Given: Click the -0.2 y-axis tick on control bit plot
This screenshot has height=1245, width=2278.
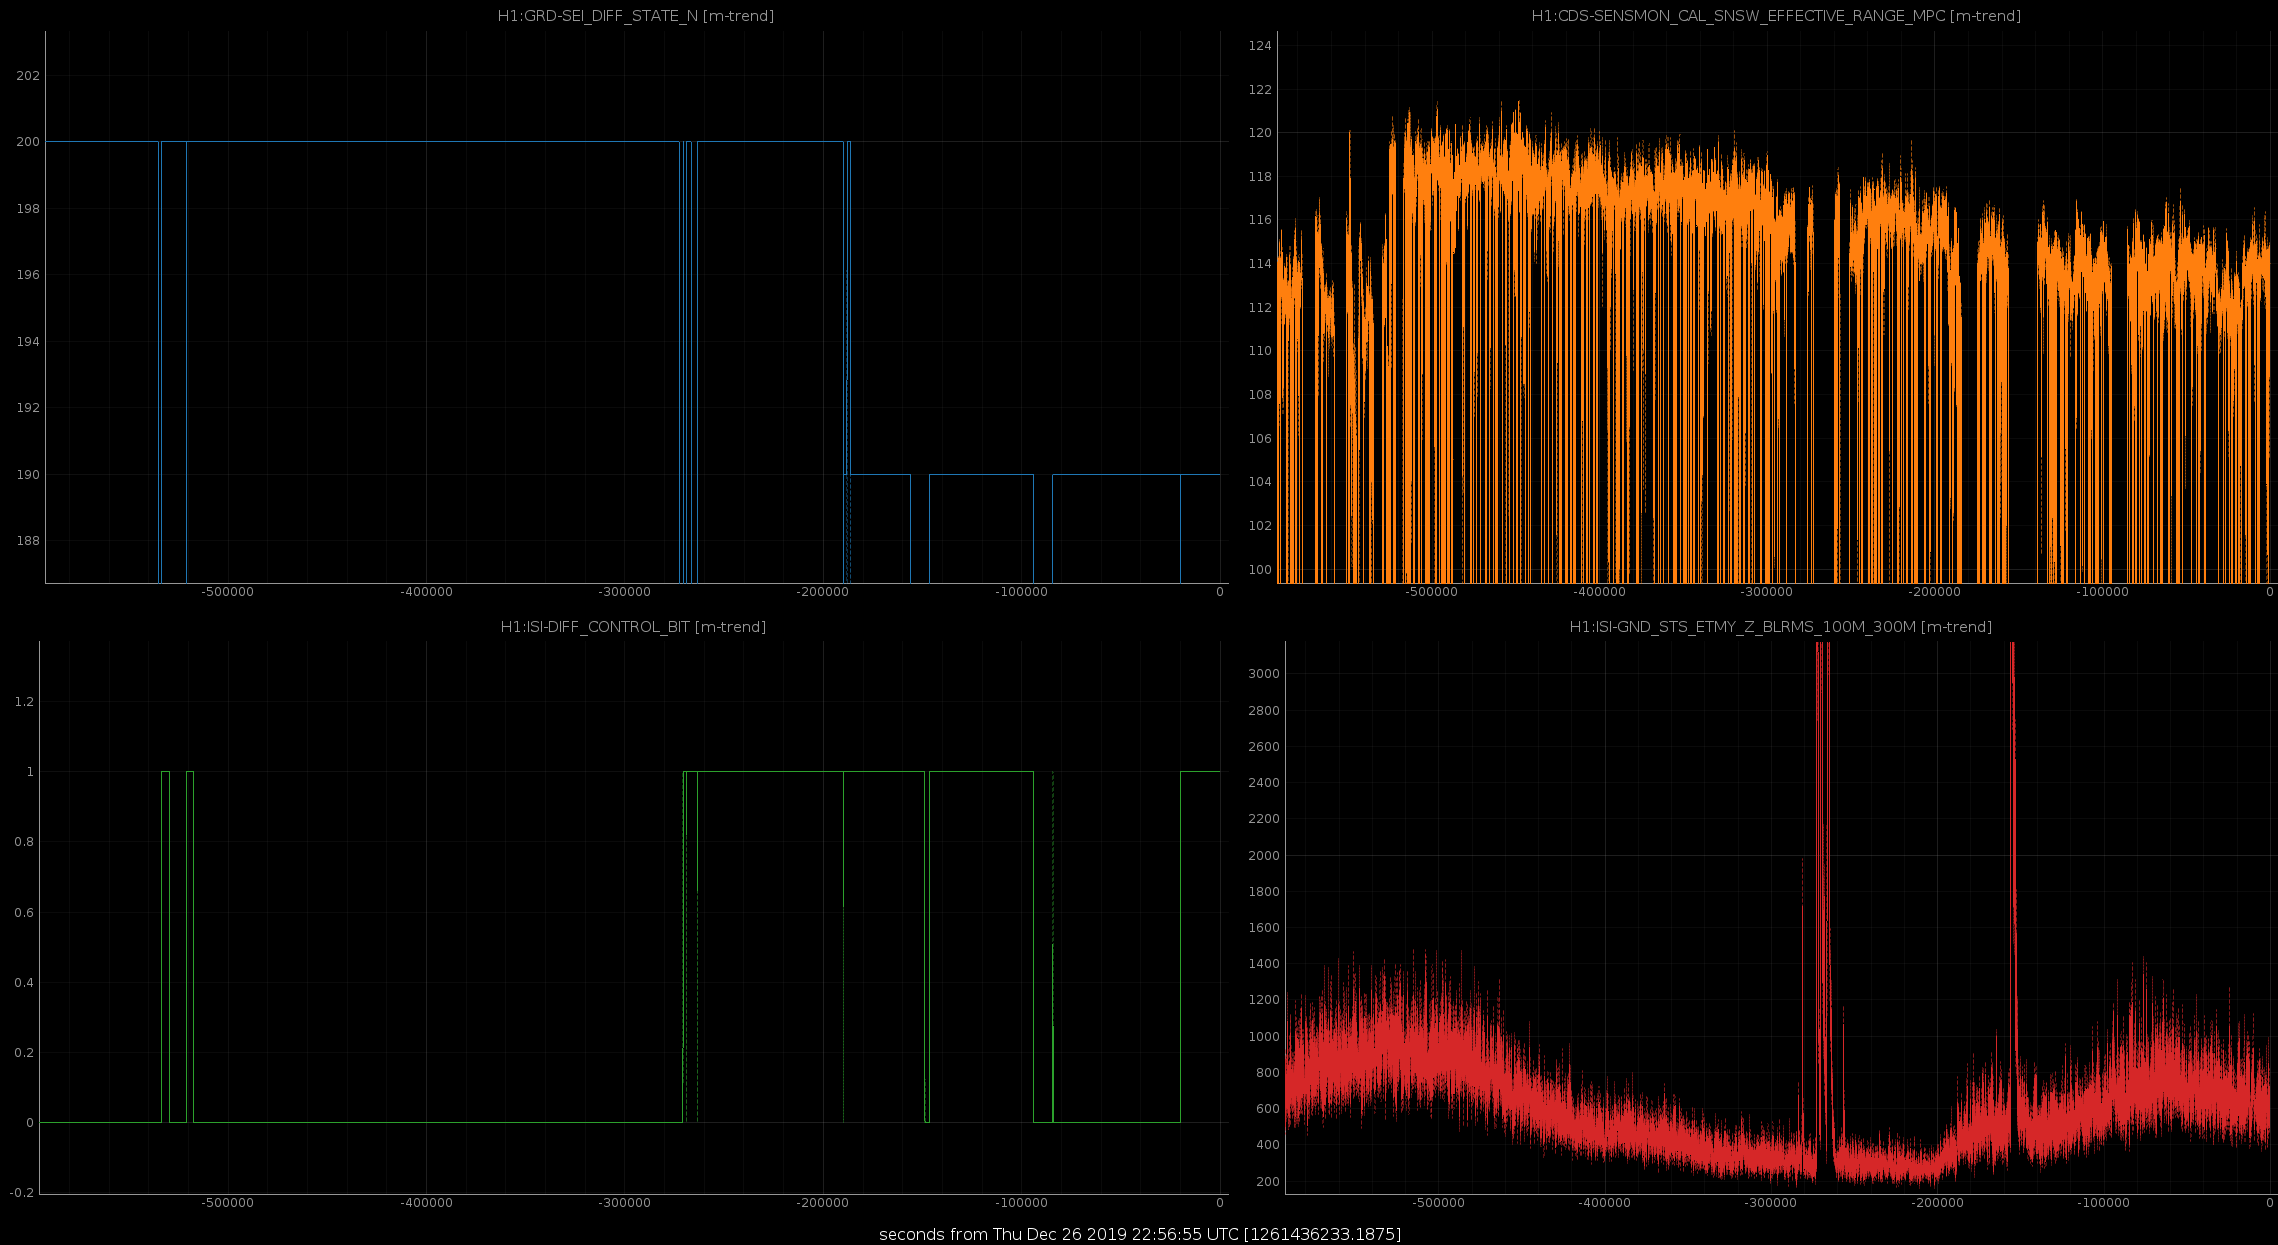Looking at the screenshot, I should (23, 1193).
